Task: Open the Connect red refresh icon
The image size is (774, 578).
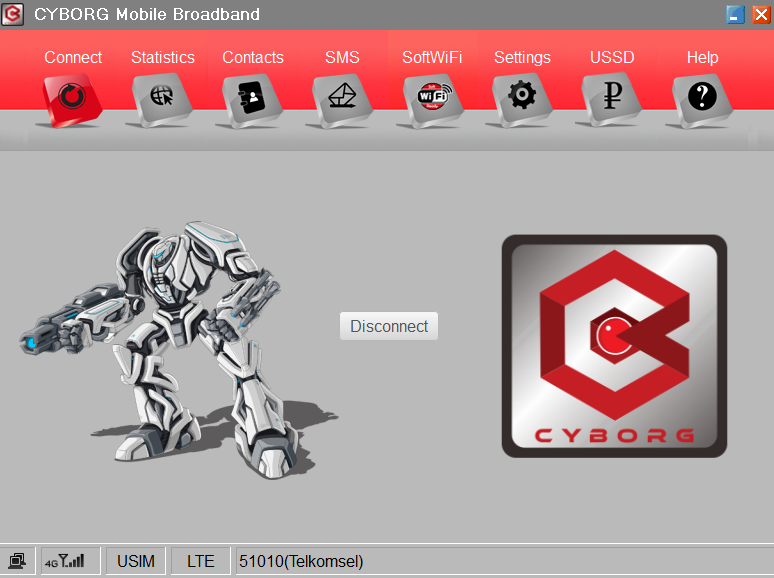Action: click(72, 100)
